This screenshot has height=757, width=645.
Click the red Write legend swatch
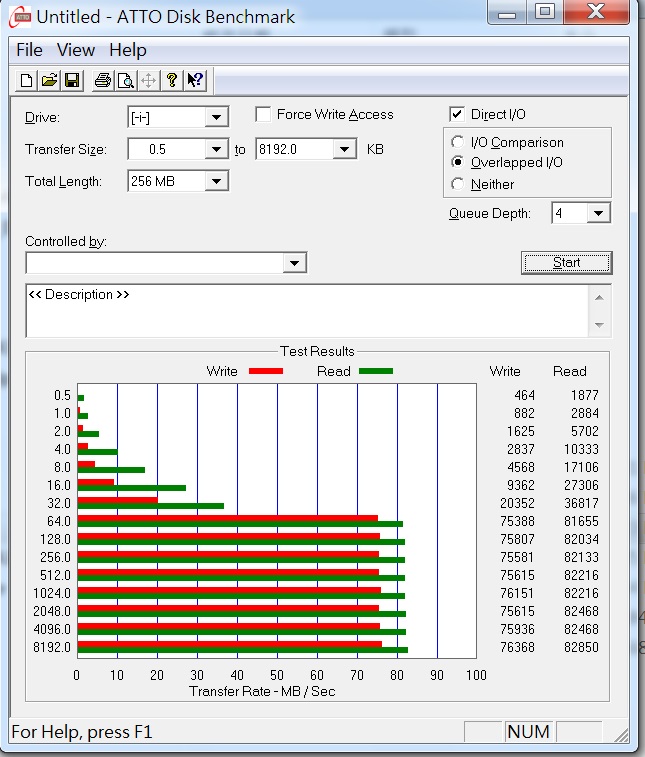coord(266,371)
